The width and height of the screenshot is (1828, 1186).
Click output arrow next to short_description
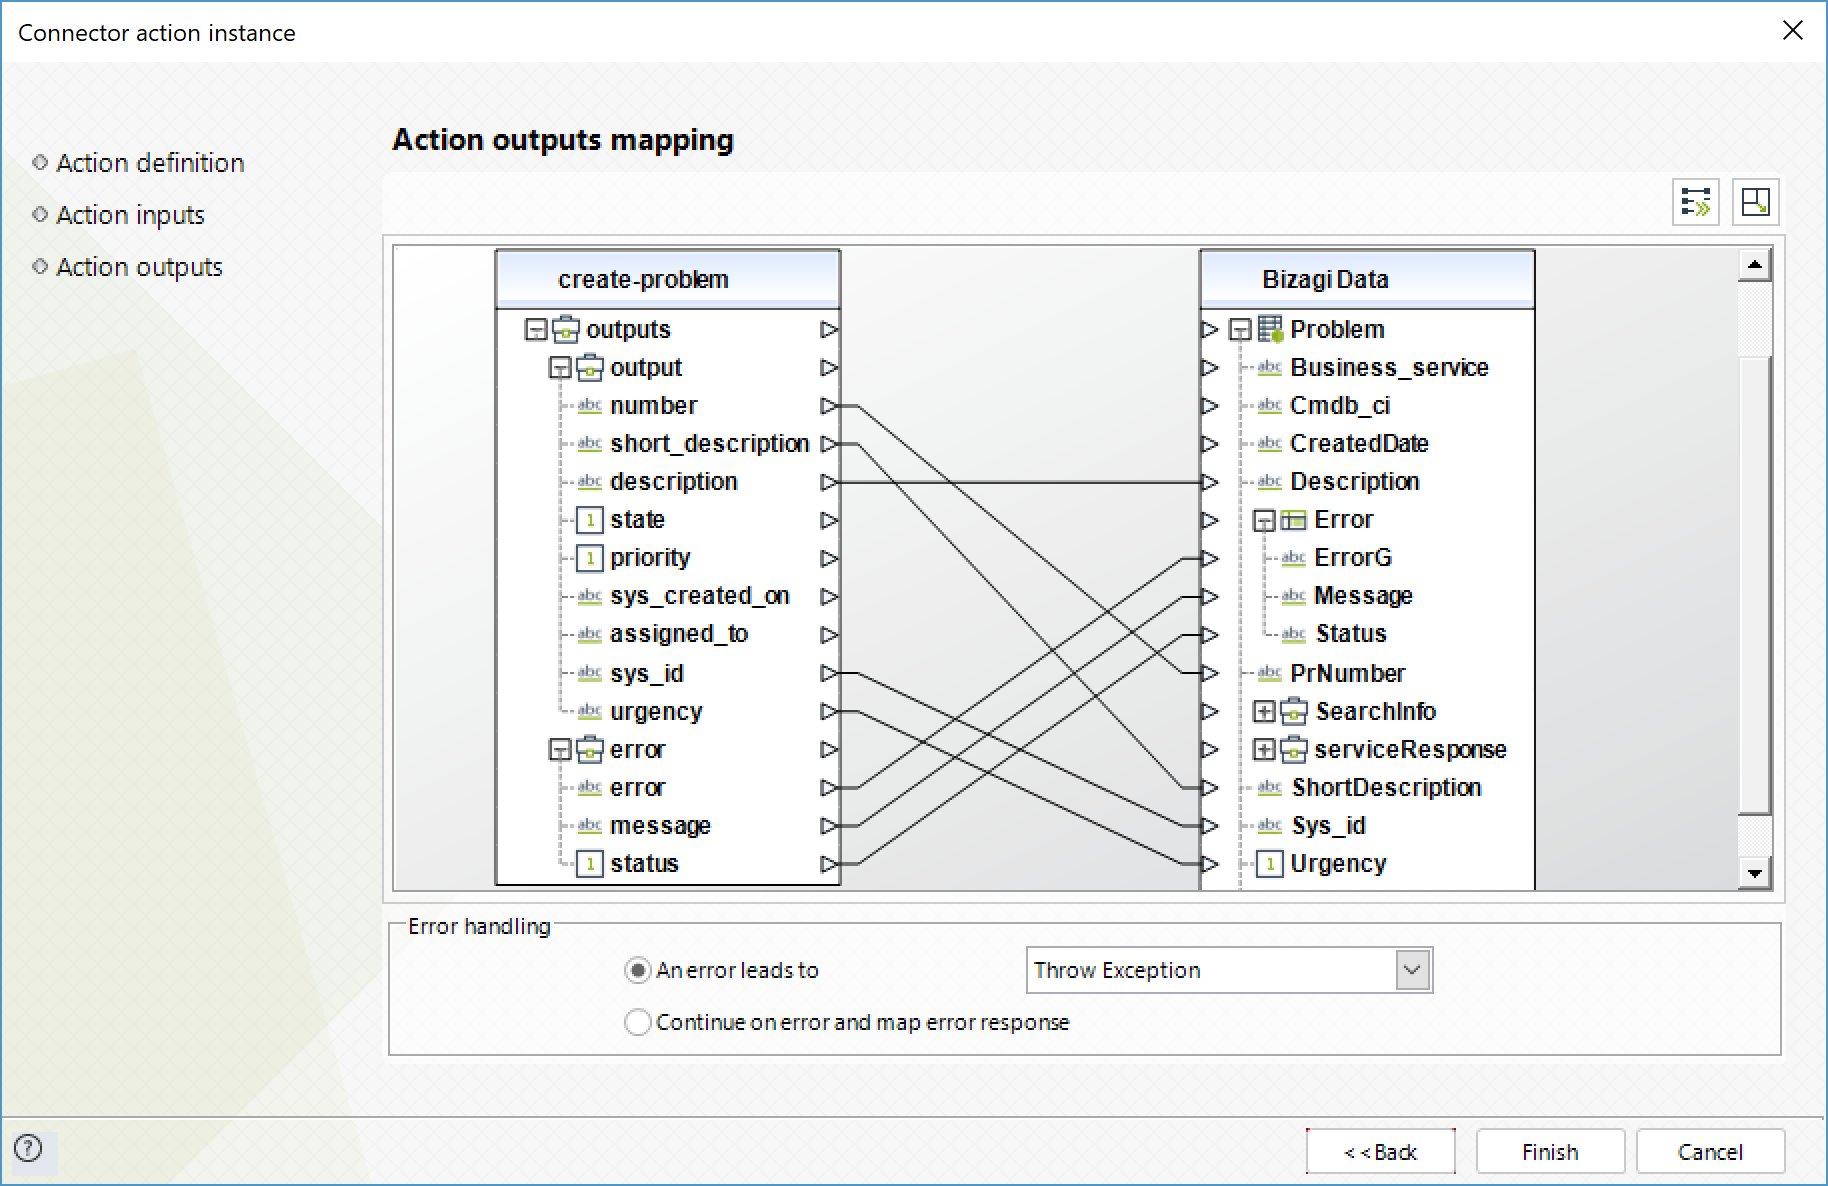coord(829,444)
